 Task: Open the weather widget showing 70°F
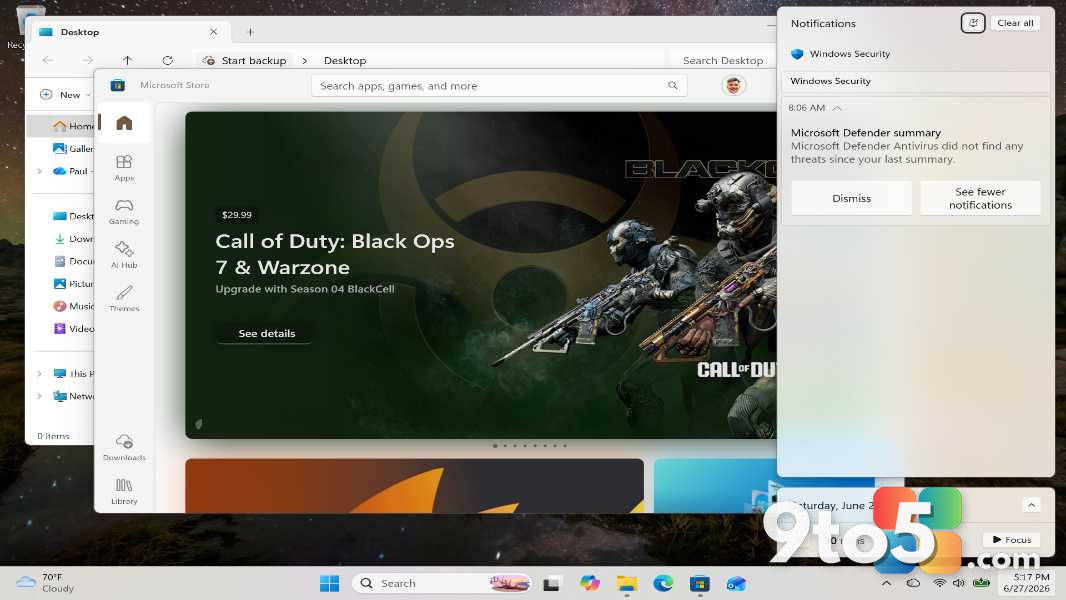(46, 583)
